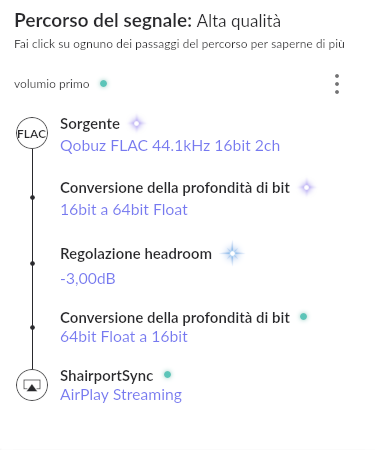Viewport: 375px width, 450px height.
Task: Click the AirPlay output circle icon
Action: tap(32, 385)
